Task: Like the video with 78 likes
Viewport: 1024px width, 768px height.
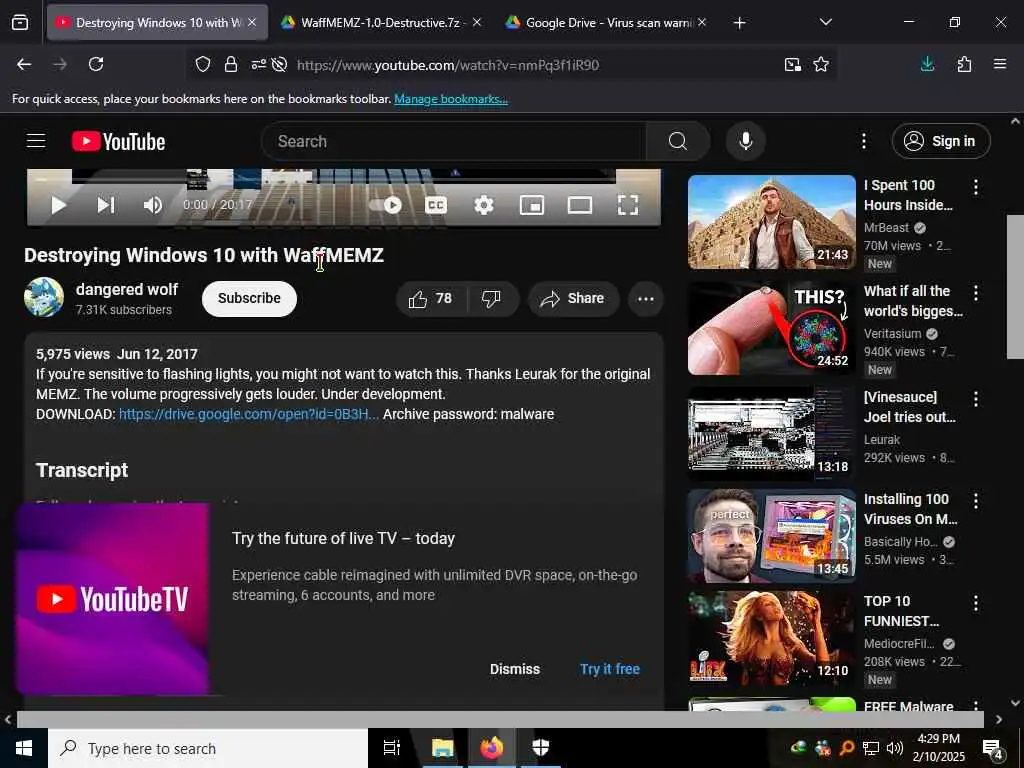Action: 431,299
